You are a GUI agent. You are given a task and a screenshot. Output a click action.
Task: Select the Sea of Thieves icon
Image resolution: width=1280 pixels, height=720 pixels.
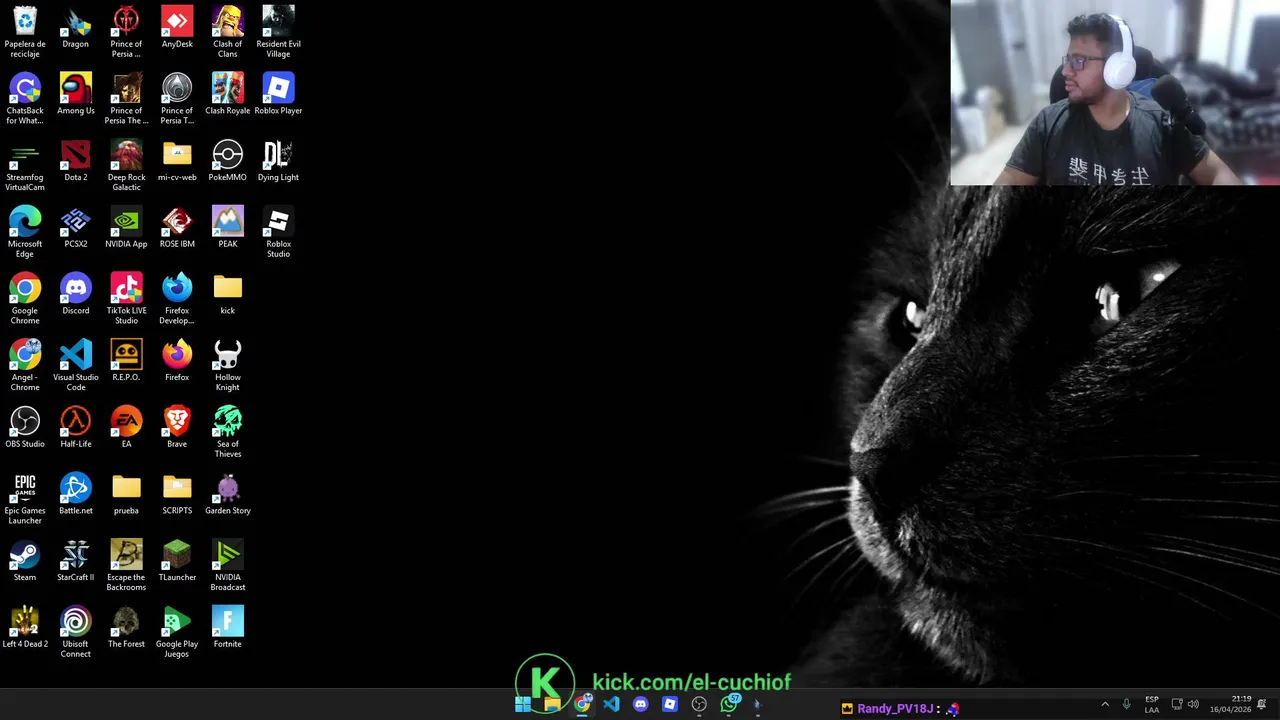(228, 432)
